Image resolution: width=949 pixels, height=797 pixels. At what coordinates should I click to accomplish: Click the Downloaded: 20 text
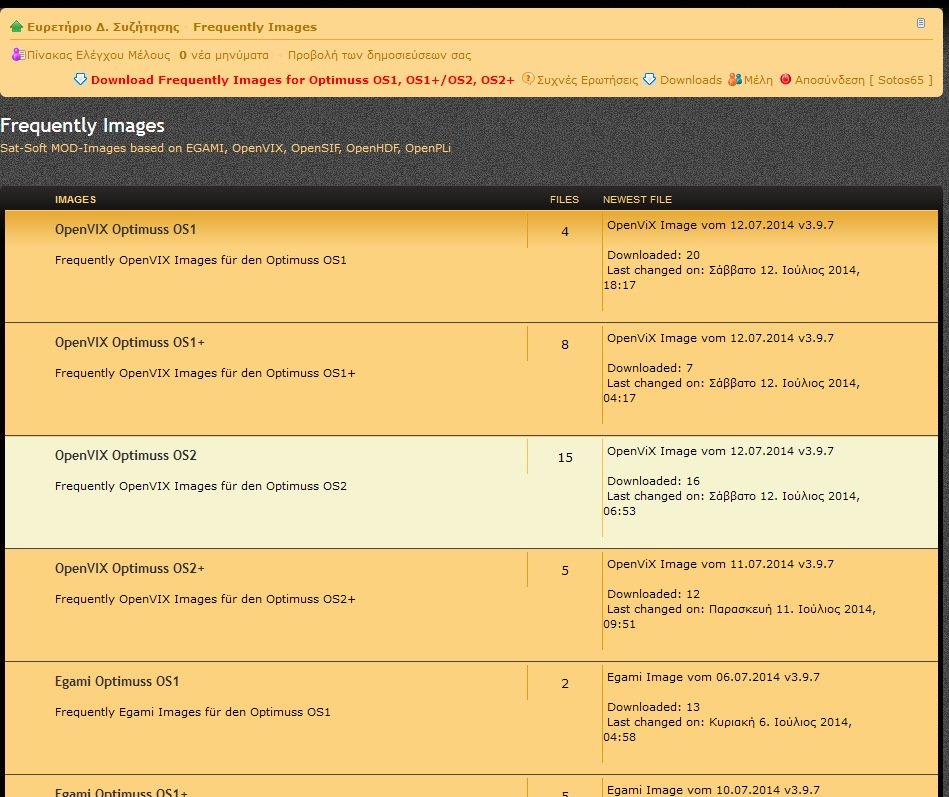[654, 255]
